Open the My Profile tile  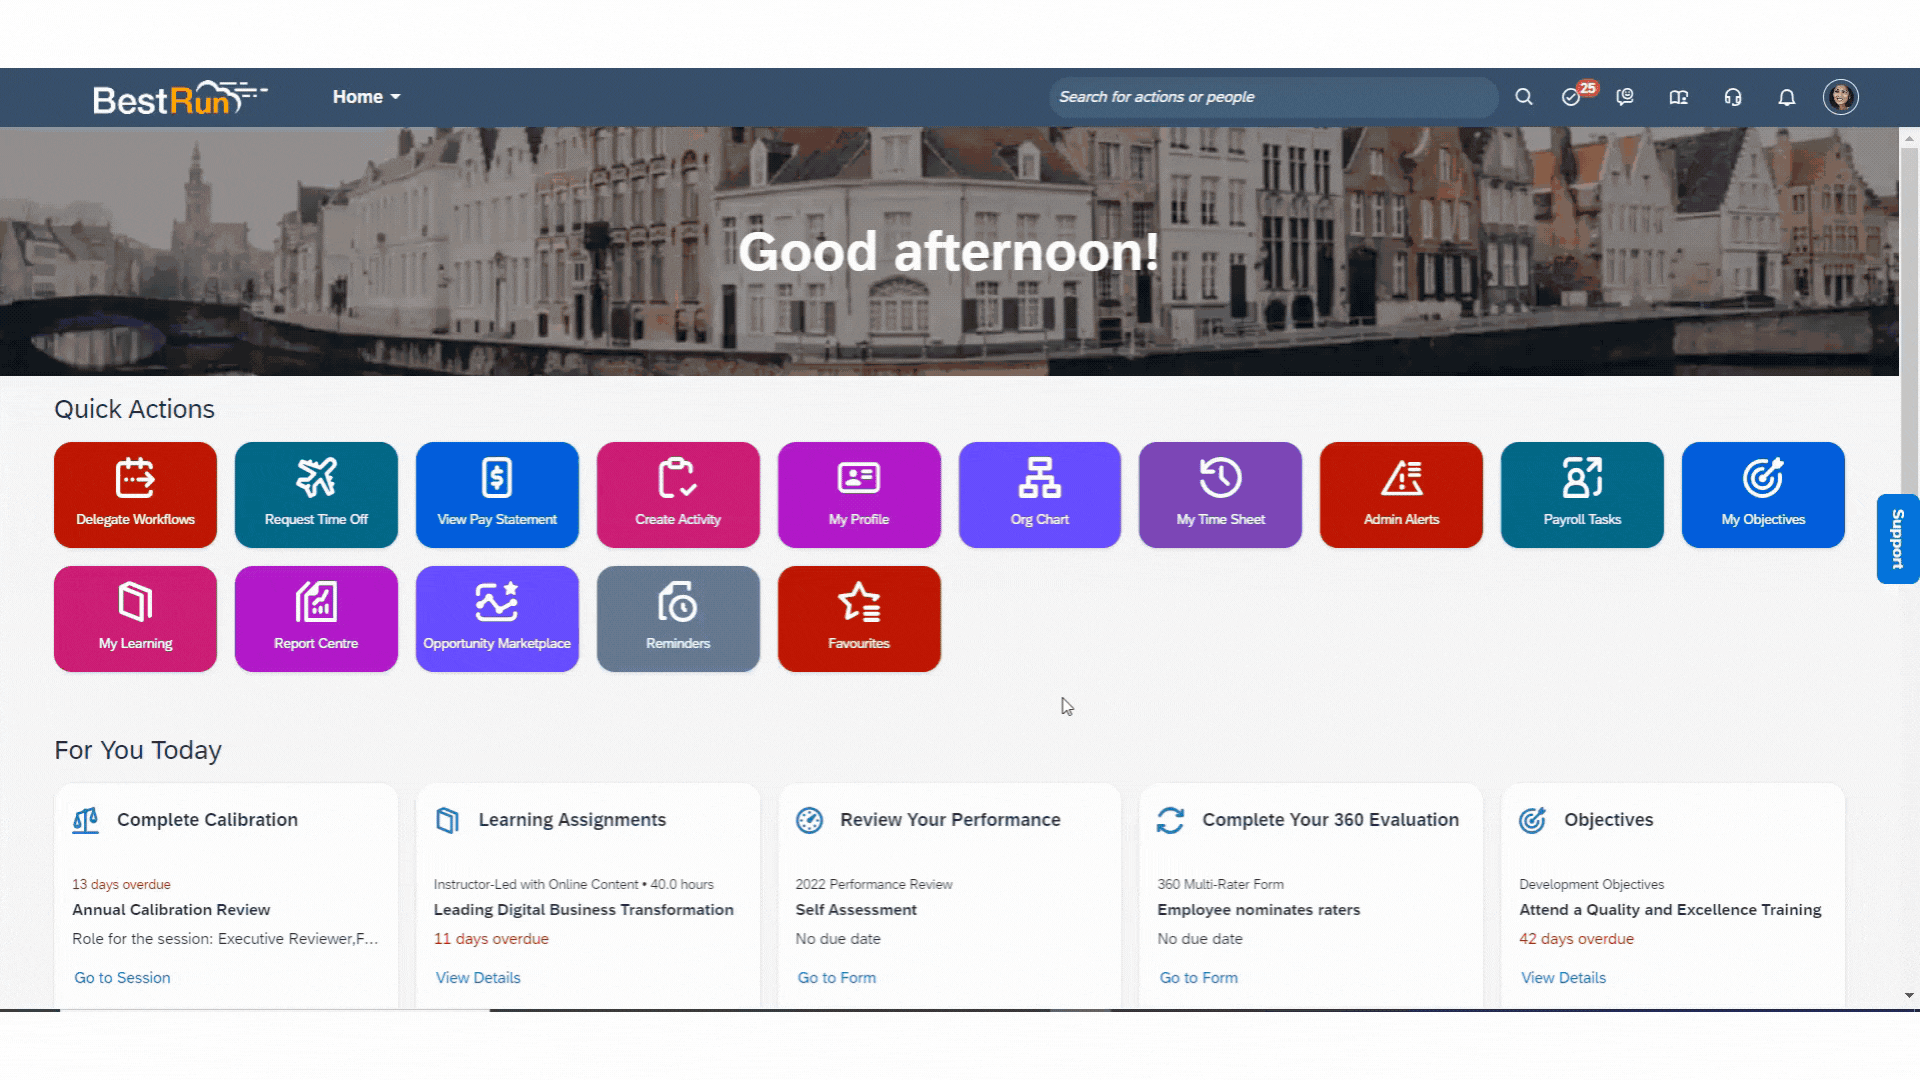859,495
